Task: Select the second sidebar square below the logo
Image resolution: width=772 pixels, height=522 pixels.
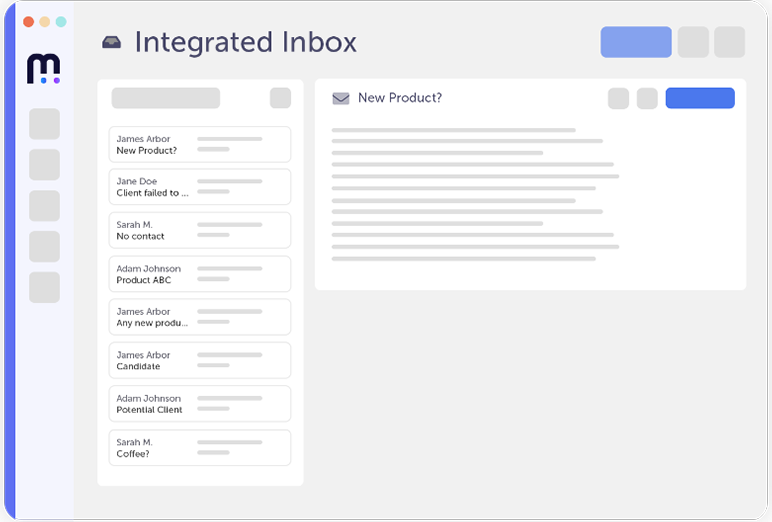Action: click(44, 165)
